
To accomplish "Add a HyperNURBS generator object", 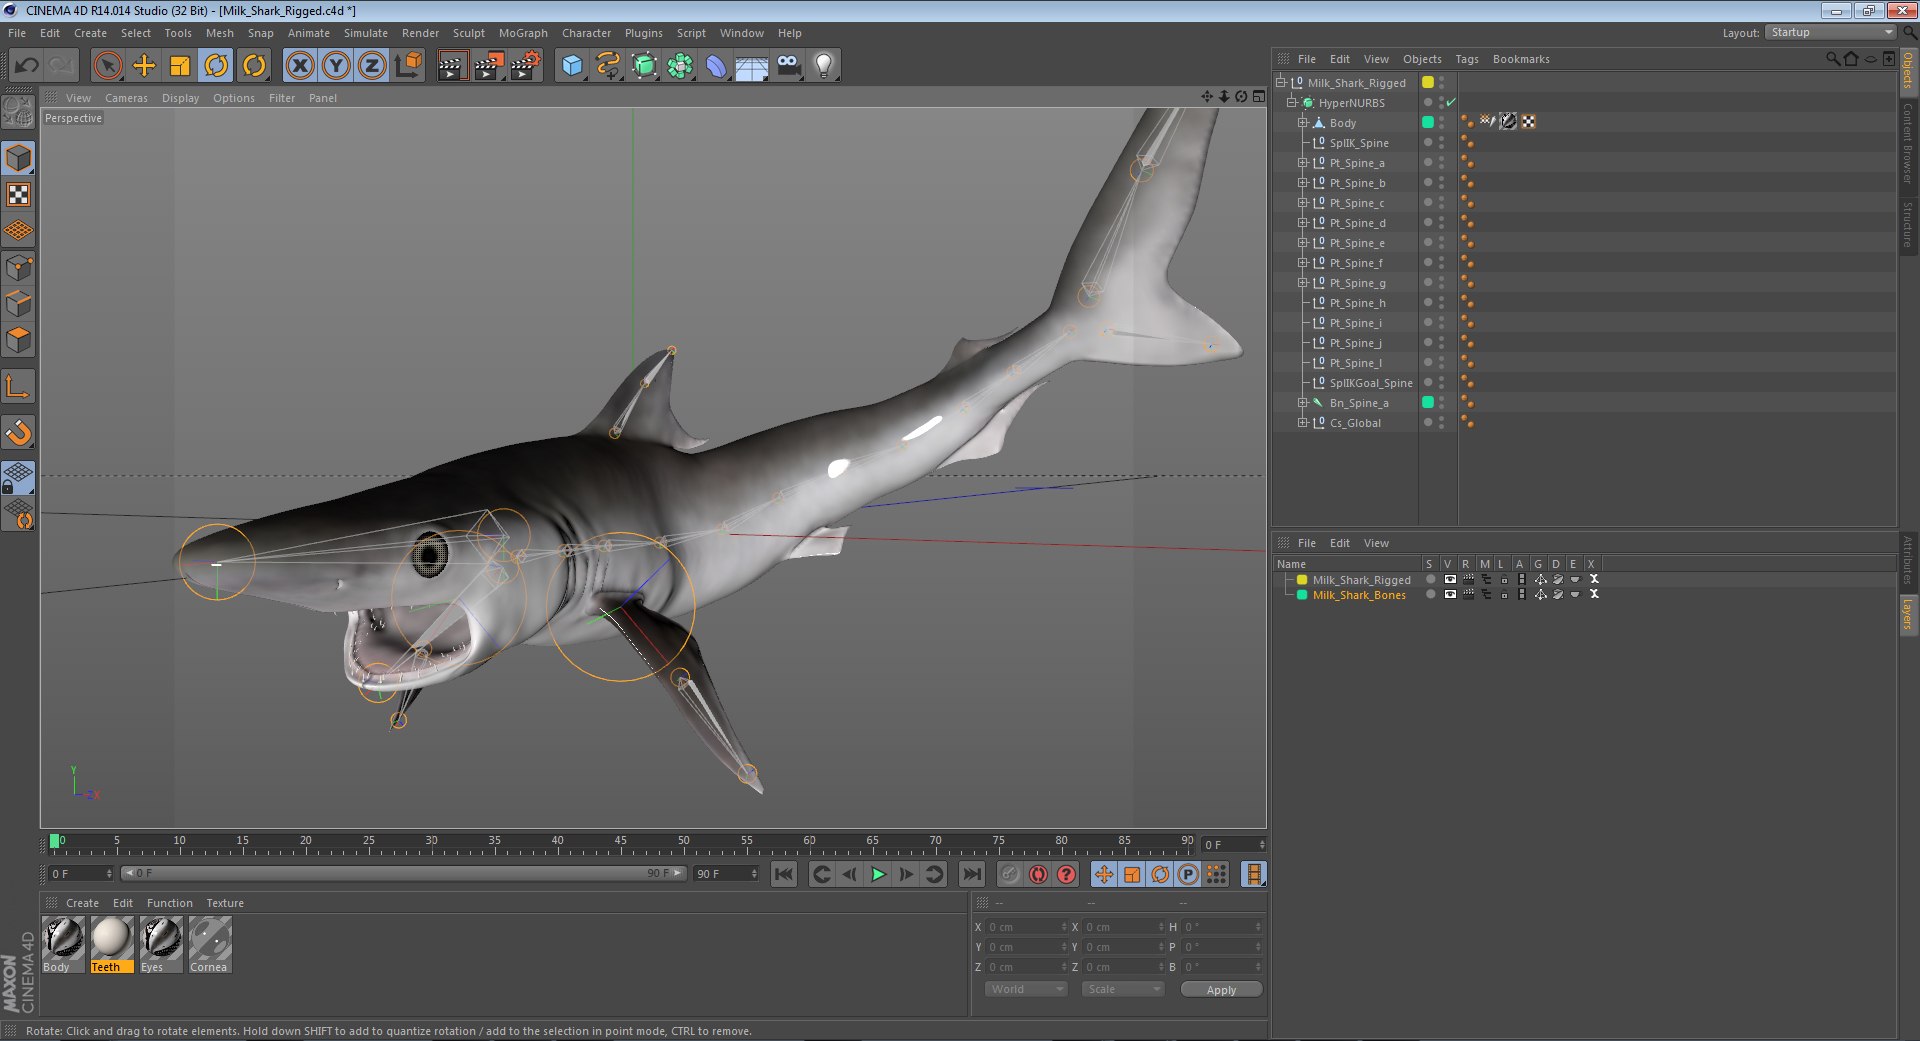I will tap(645, 66).
